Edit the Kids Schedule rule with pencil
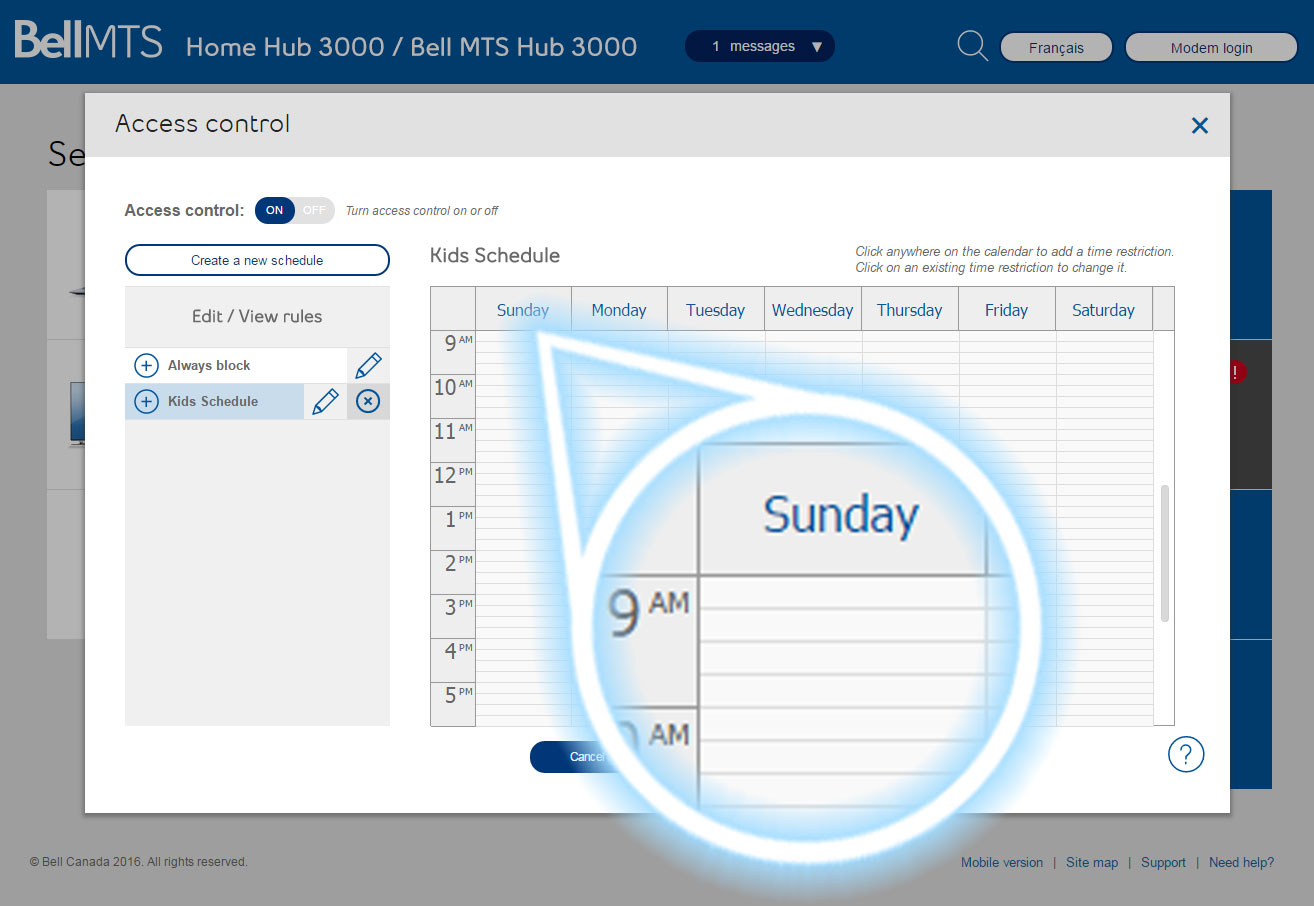The height and width of the screenshot is (906, 1314). click(325, 402)
